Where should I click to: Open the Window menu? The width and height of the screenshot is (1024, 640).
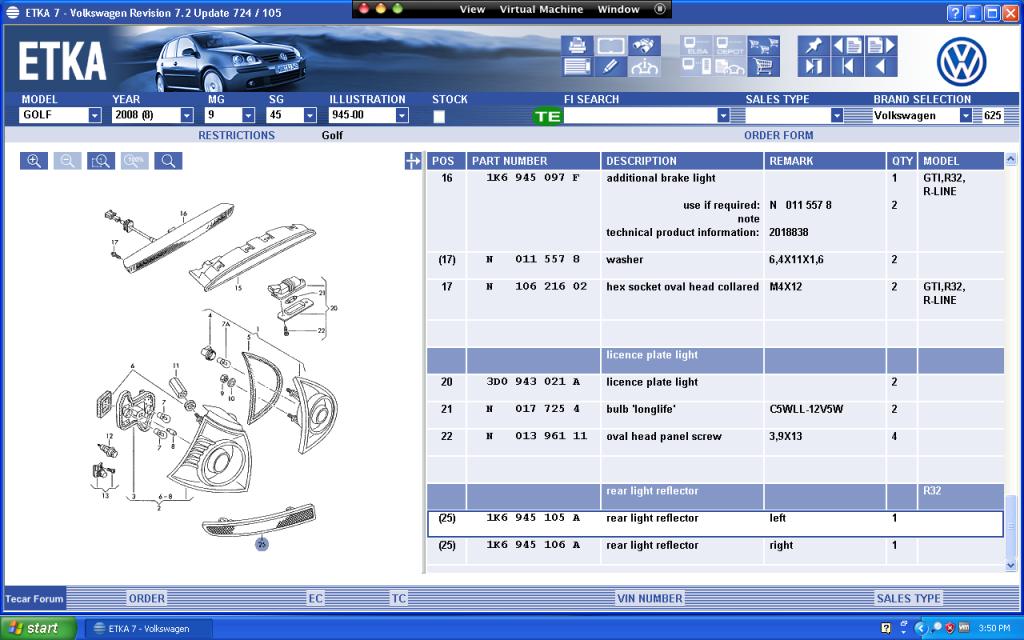point(618,9)
